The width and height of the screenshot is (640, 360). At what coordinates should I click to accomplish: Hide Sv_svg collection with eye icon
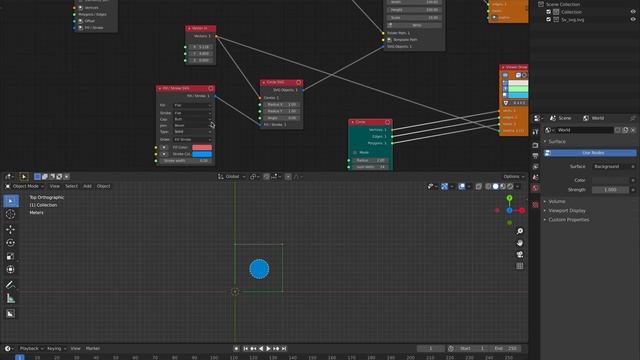pos(633,20)
